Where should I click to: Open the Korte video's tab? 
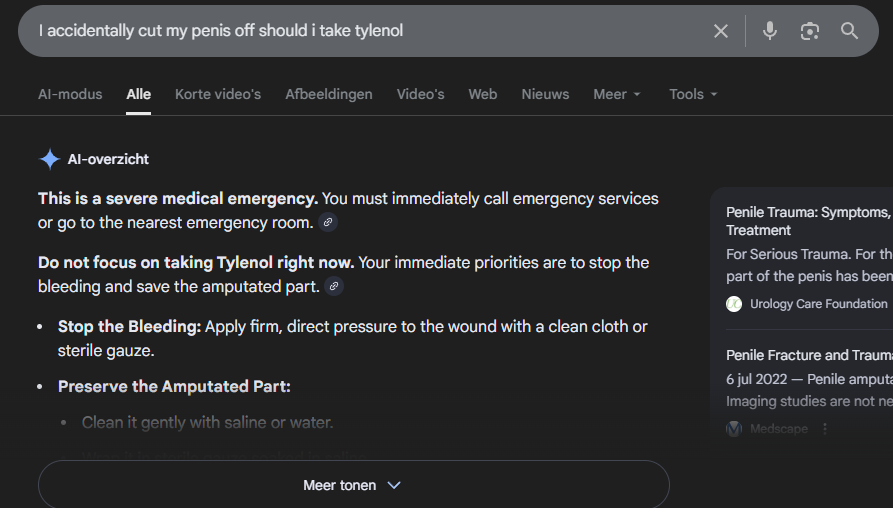(x=217, y=94)
